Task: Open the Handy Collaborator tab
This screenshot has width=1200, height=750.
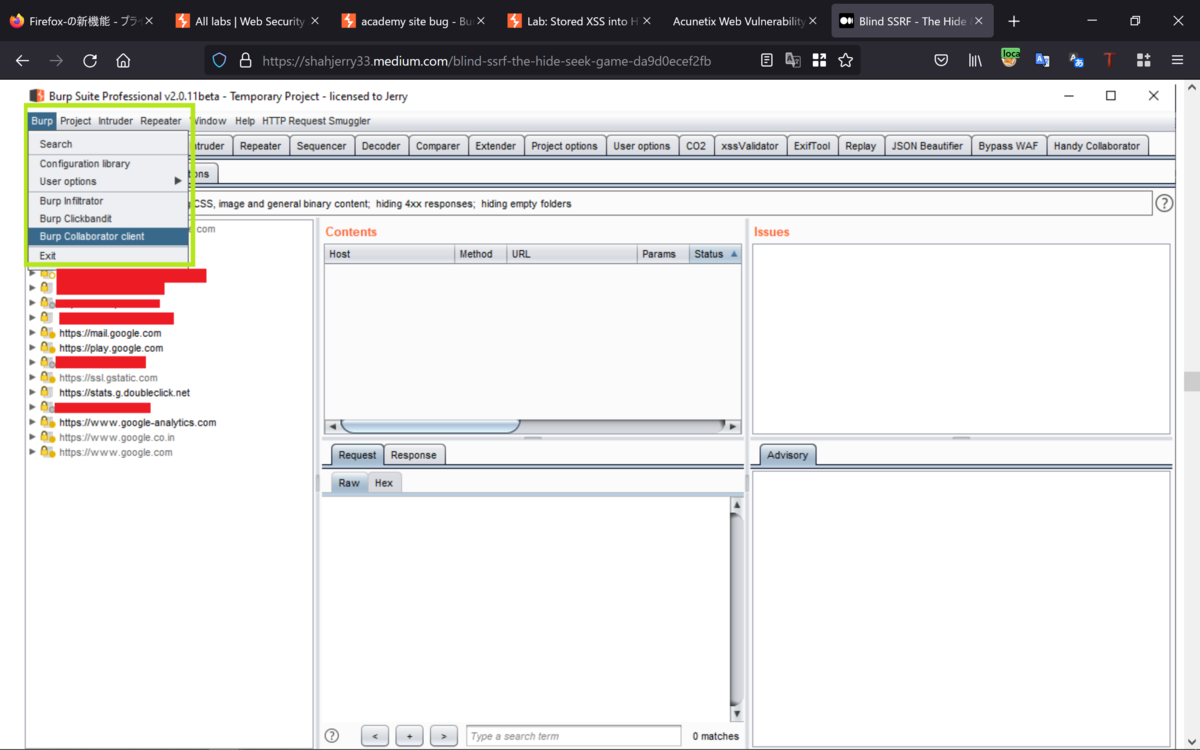Action: coord(1097,146)
